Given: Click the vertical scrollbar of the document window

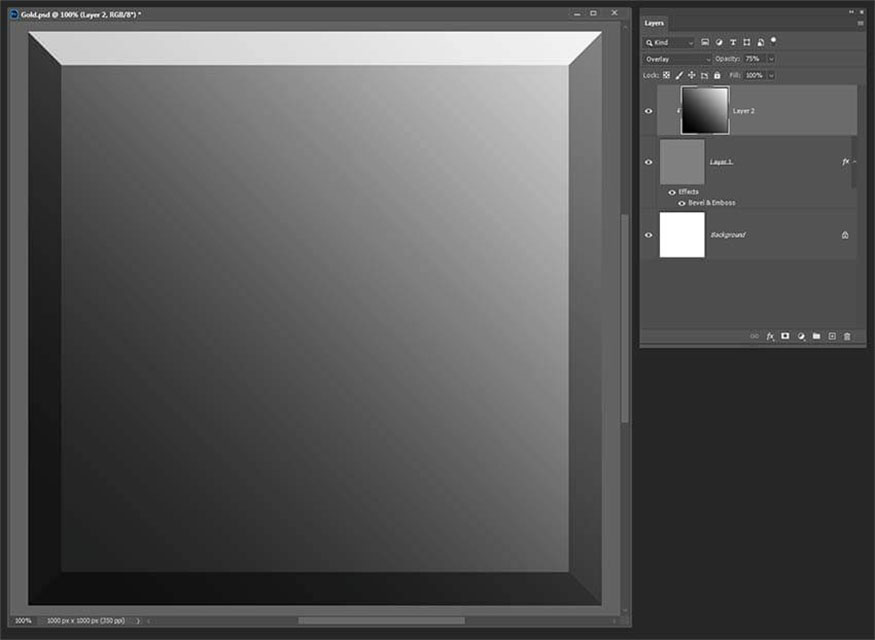Looking at the screenshot, I should [625, 318].
